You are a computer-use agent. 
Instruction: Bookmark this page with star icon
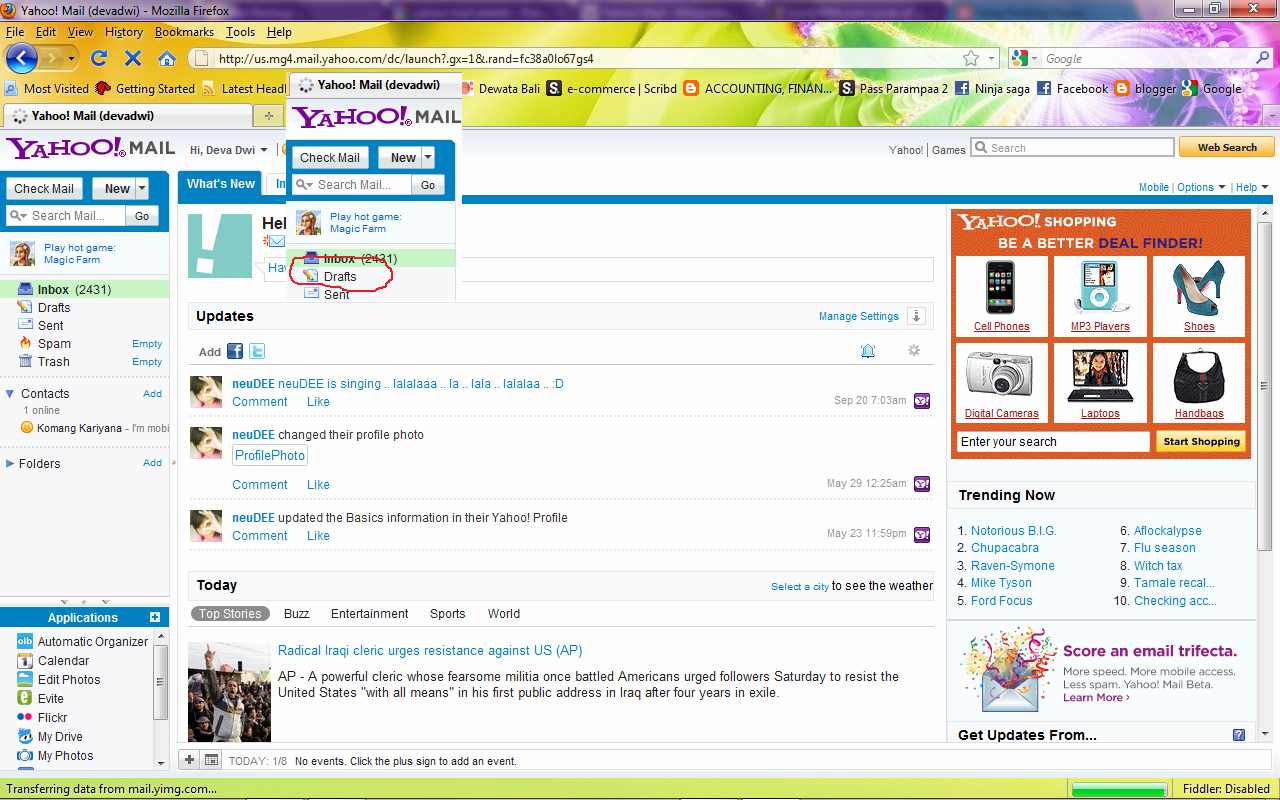[x=970, y=59]
